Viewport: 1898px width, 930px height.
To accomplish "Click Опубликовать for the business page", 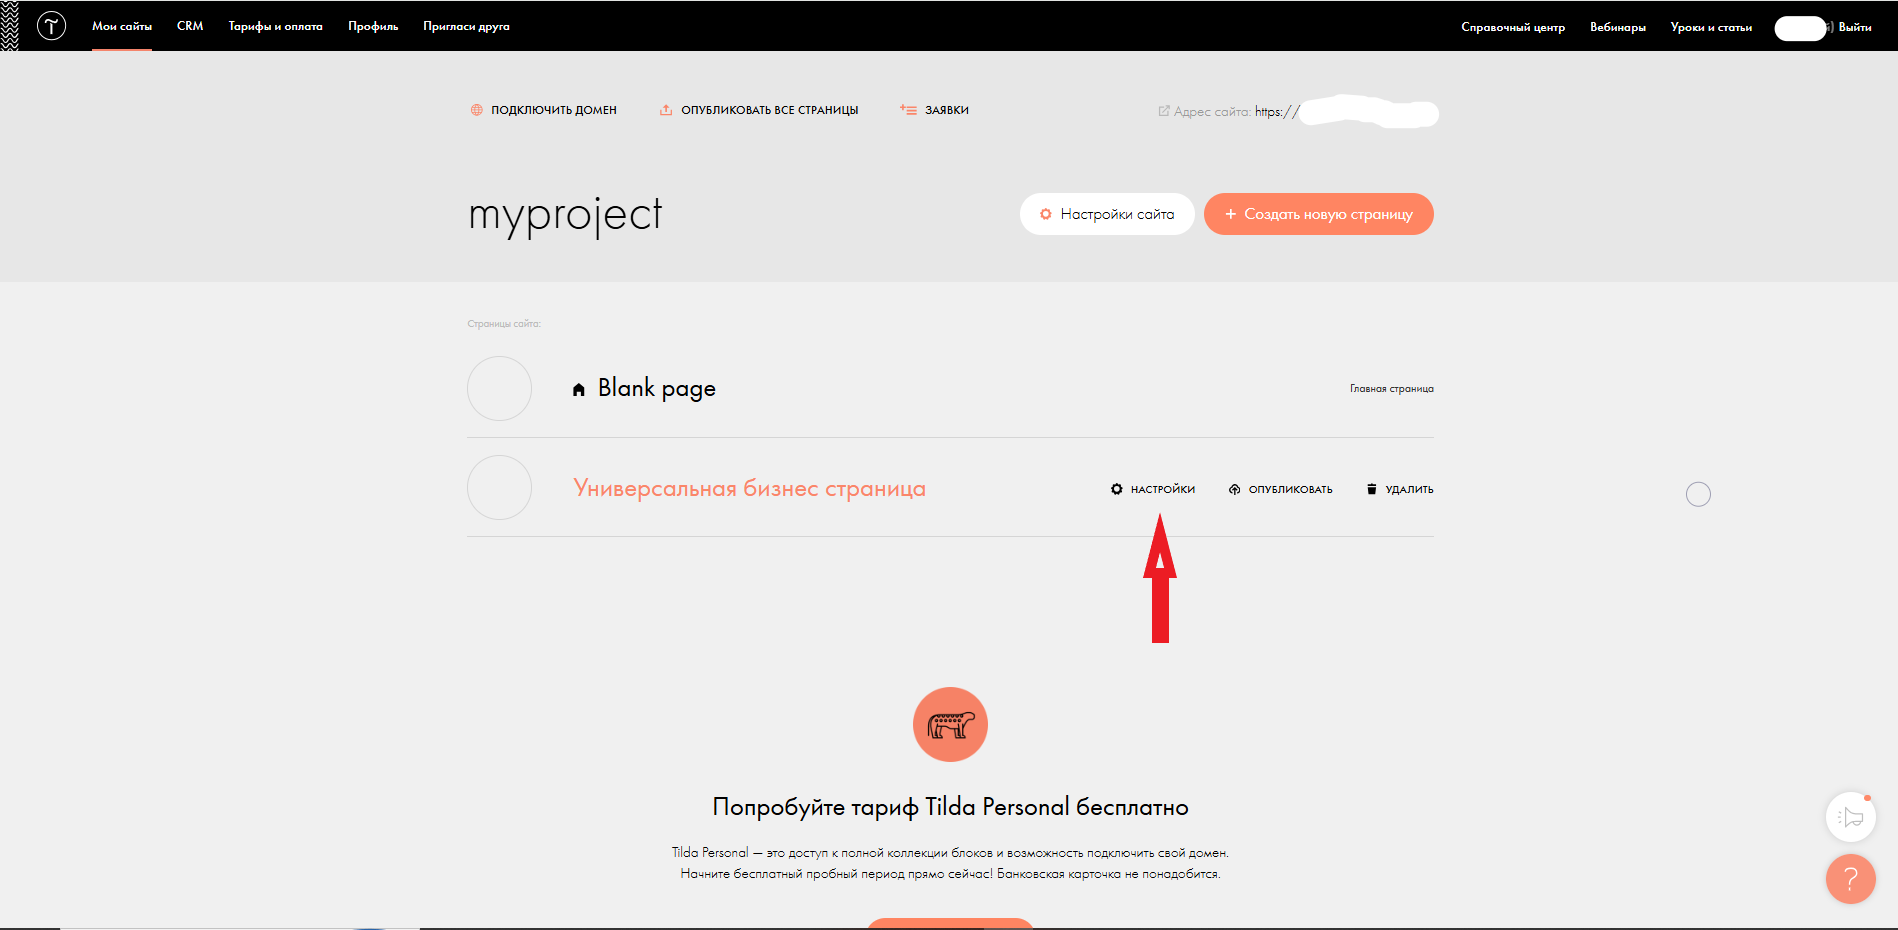I will pyautogui.click(x=1290, y=489).
